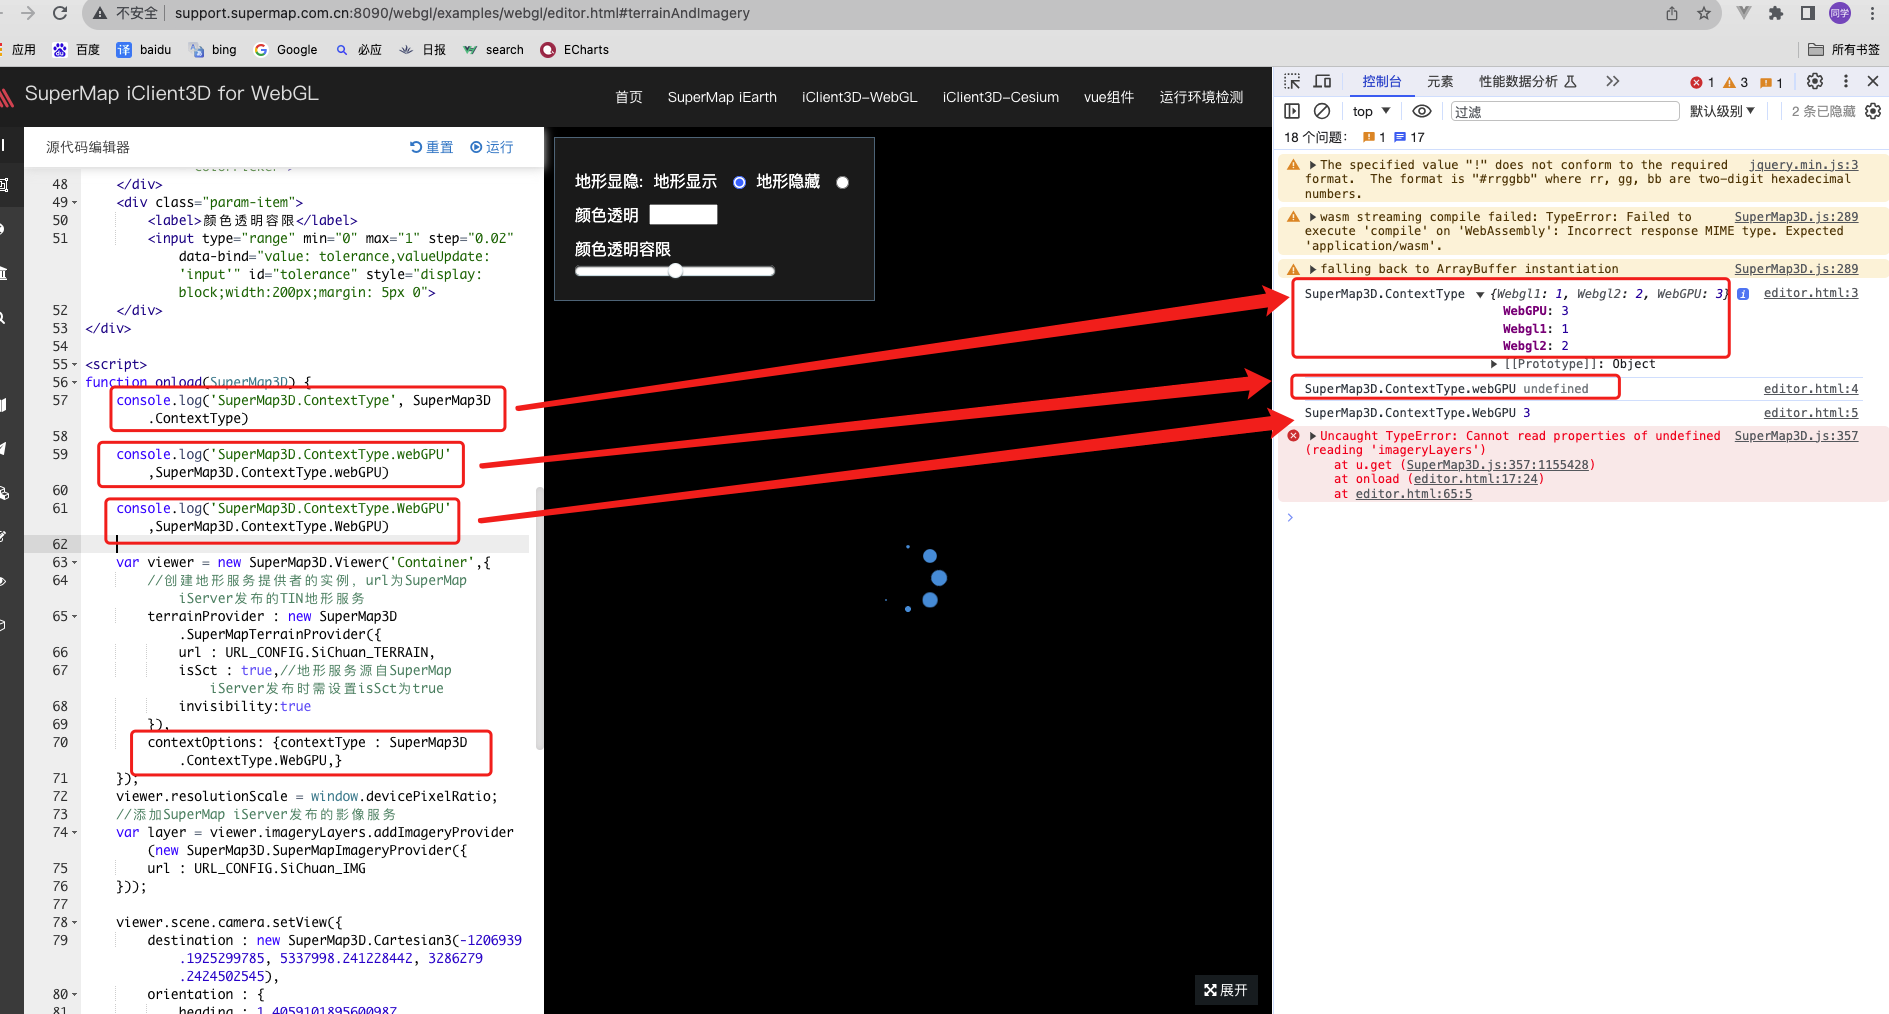Viewport: 1889px width, 1014px height.
Task: Switch to the 性能数据分析 tab
Action: [x=1527, y=82]
